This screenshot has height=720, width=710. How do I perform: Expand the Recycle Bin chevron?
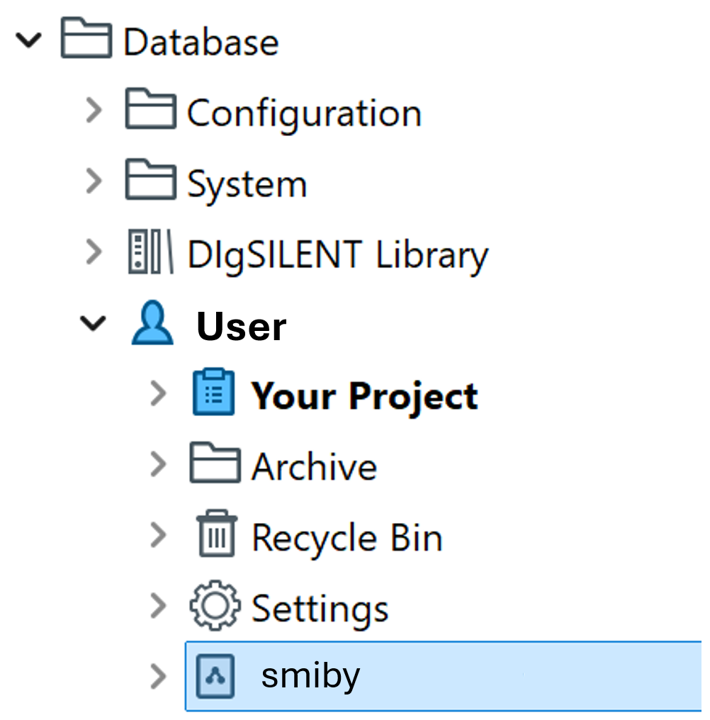[x=157, y=537]
